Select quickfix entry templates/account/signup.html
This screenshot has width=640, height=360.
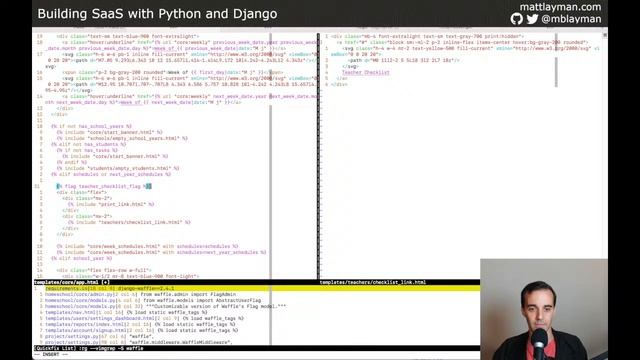click(x=141, y=330)
